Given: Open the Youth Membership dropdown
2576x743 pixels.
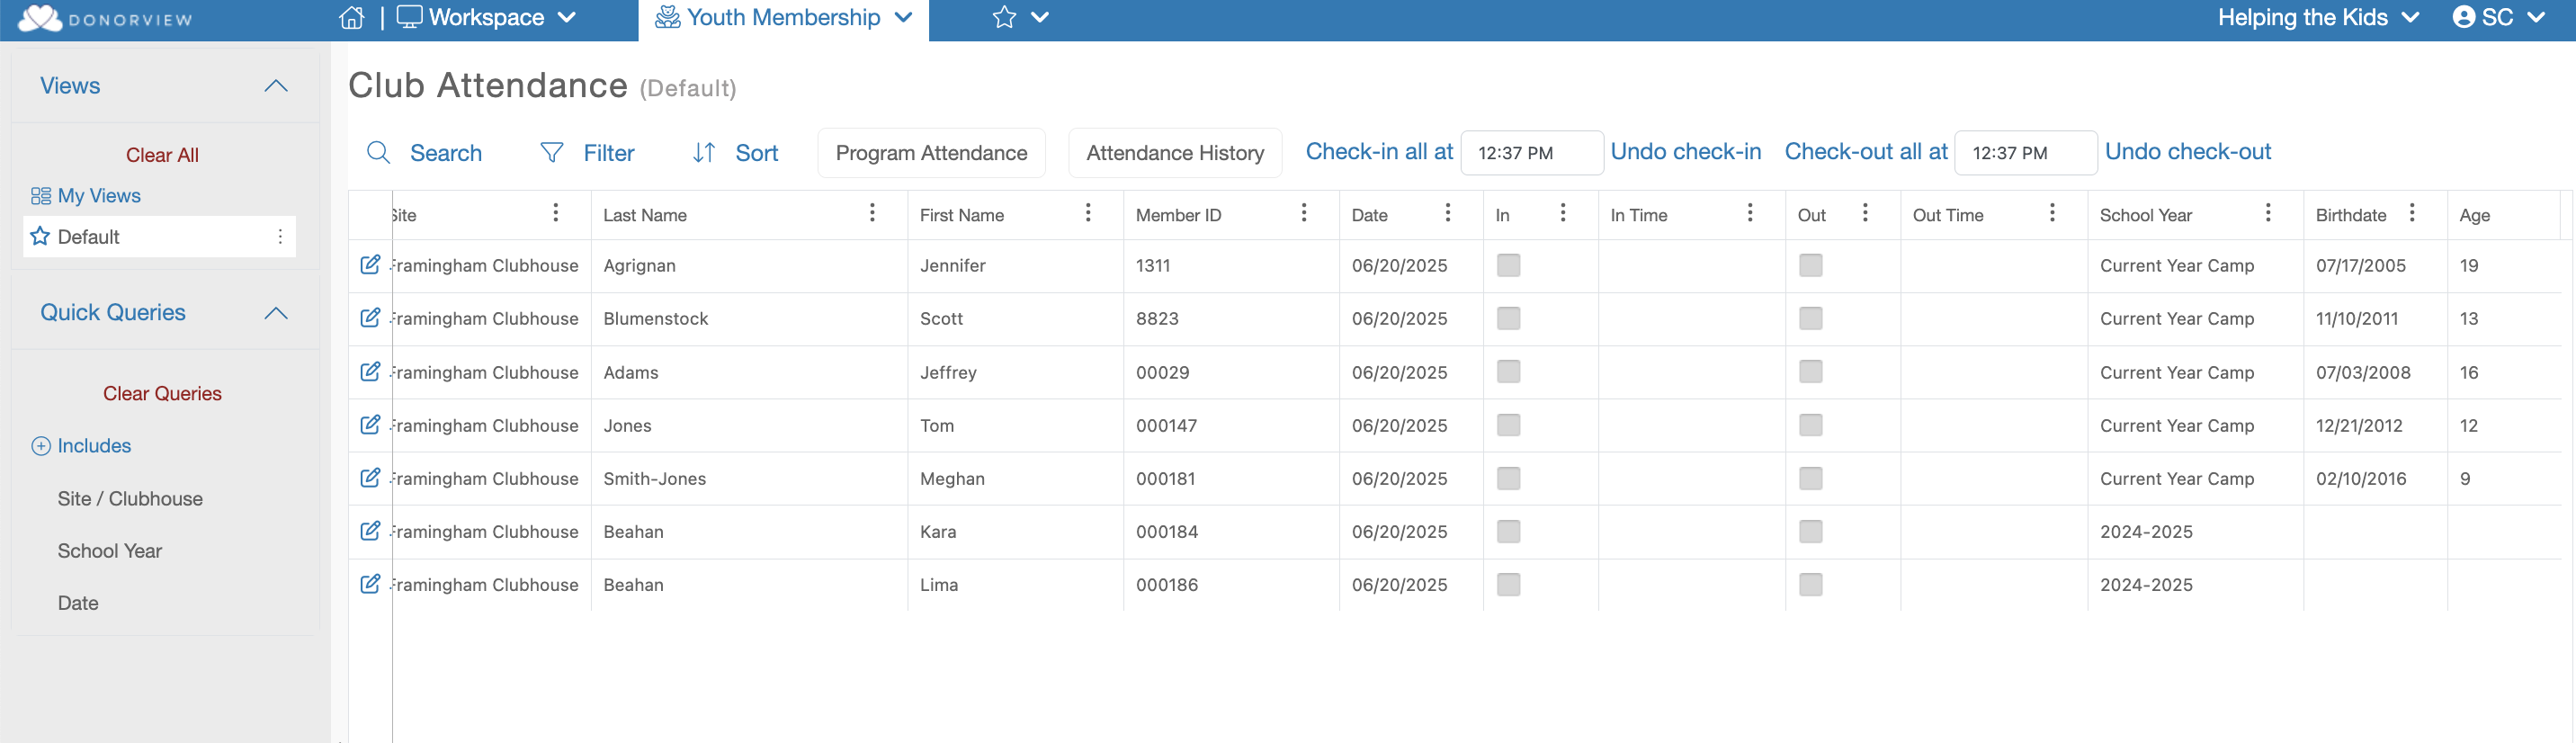Looking at the screenshot, I should [x=903, y=18].
